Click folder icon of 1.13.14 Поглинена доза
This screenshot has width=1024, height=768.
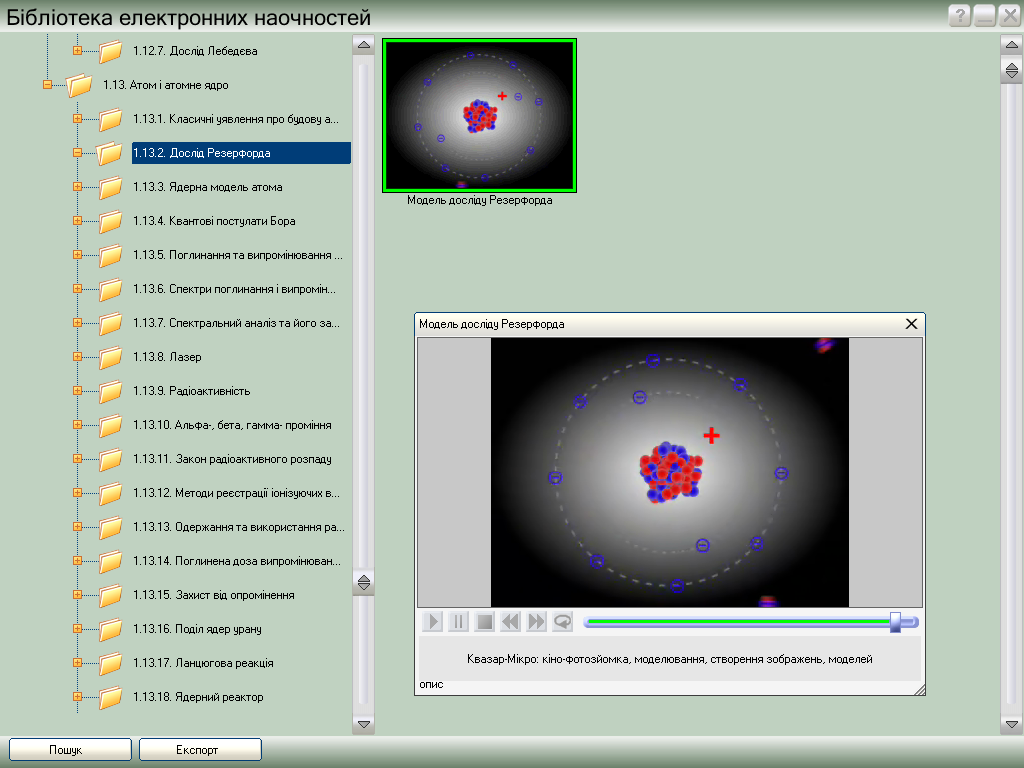pyautogui.click(x=110, y=561)
